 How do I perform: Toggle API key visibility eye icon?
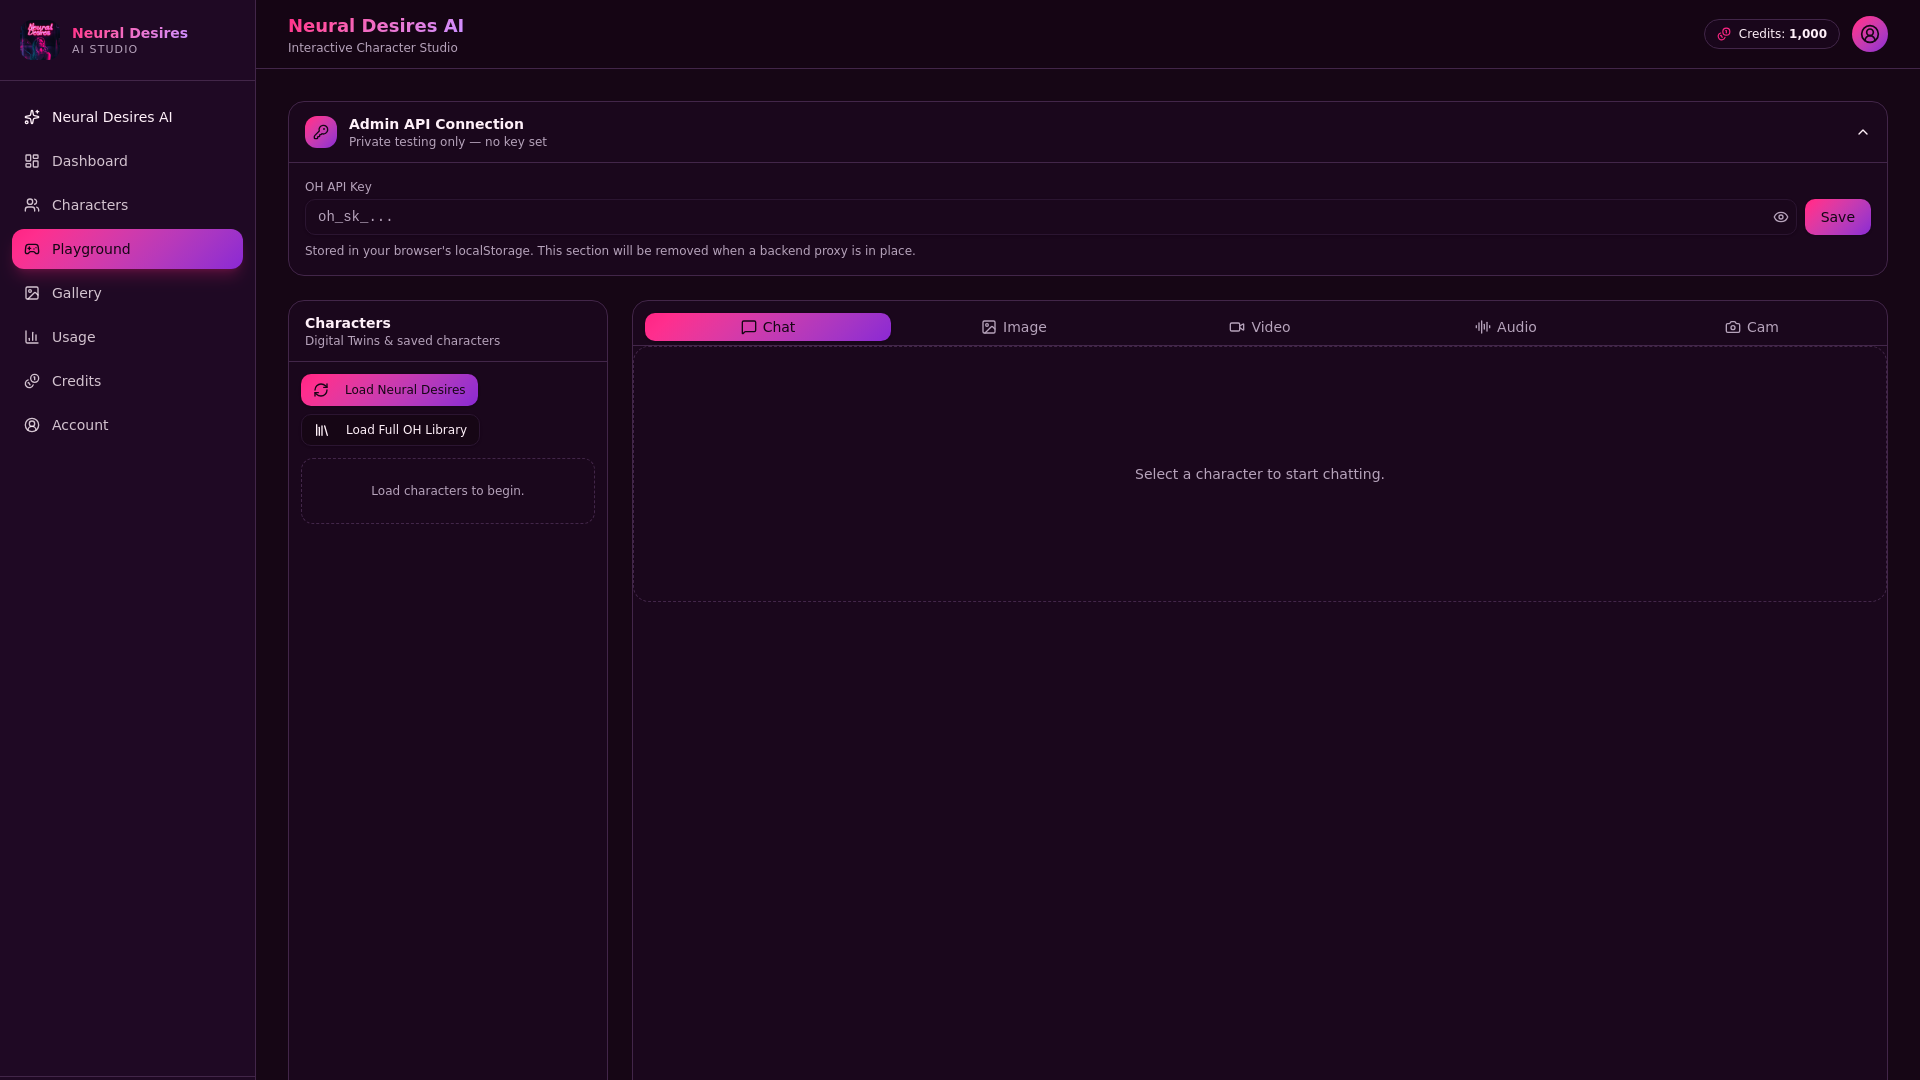coord(1781,217)
